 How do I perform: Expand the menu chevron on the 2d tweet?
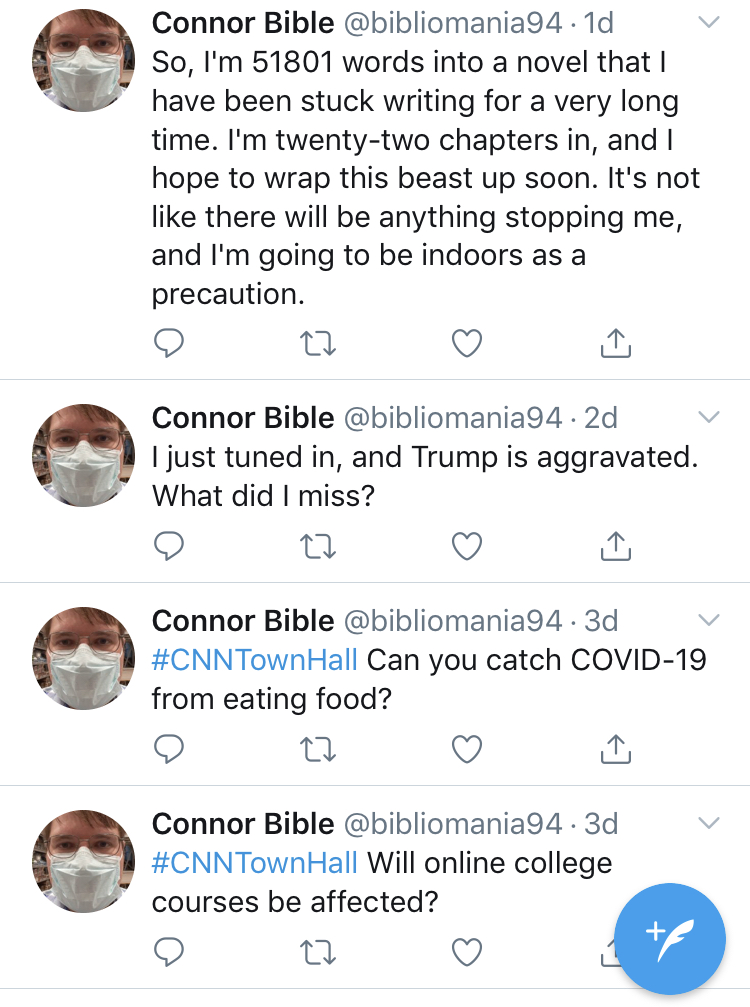click(x=709, y=417)
